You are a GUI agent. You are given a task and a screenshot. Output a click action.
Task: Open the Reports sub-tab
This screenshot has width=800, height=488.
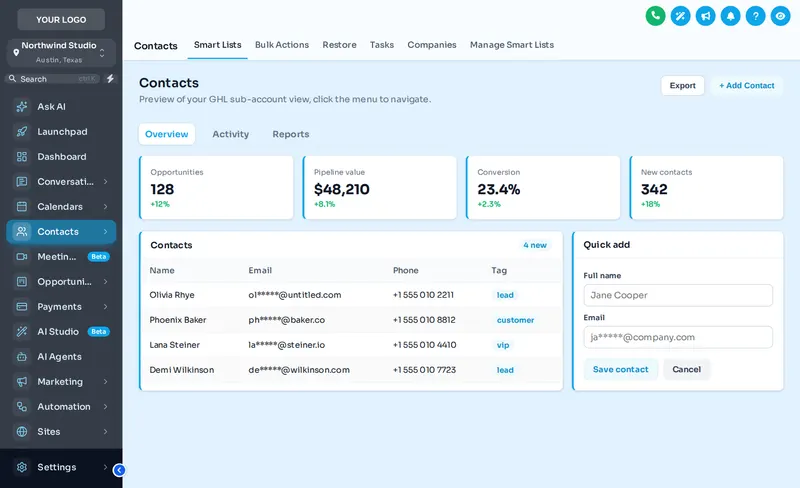coord(291,134)
